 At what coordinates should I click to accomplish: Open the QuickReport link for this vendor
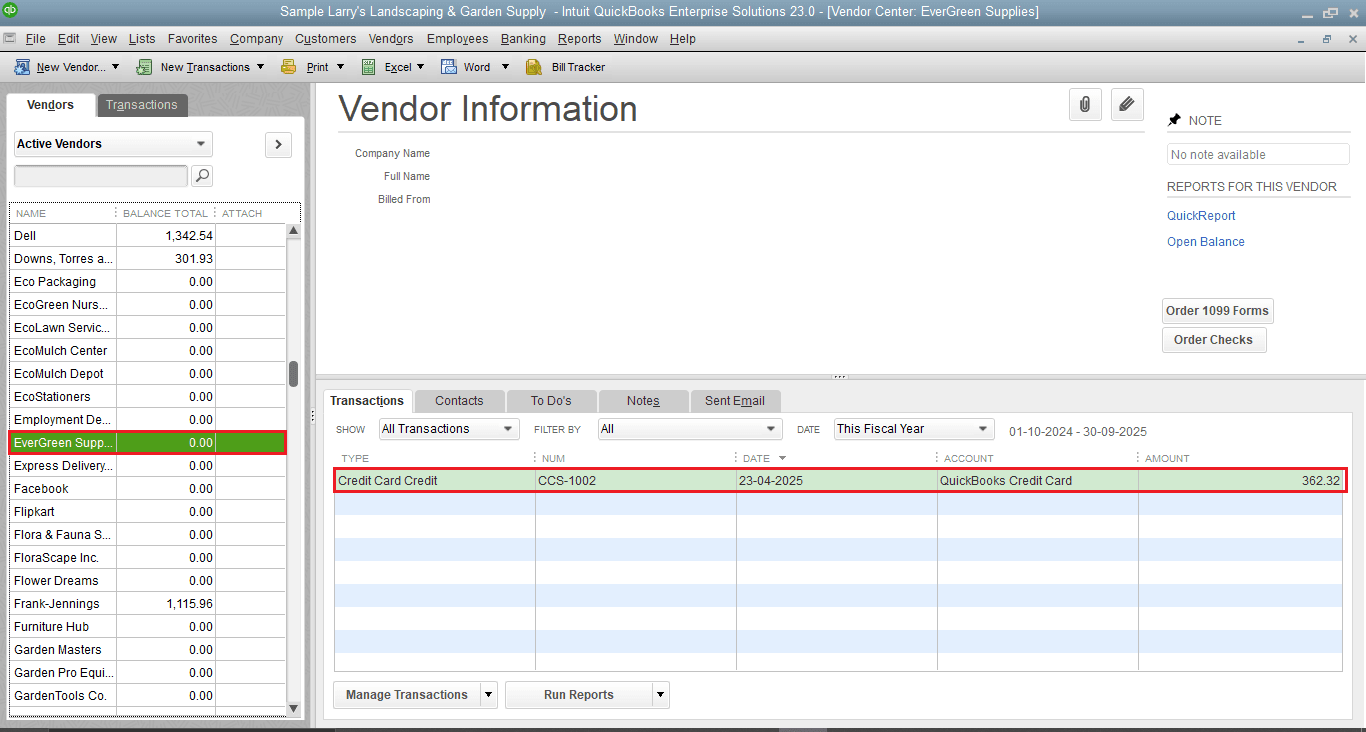[1200, 215]
